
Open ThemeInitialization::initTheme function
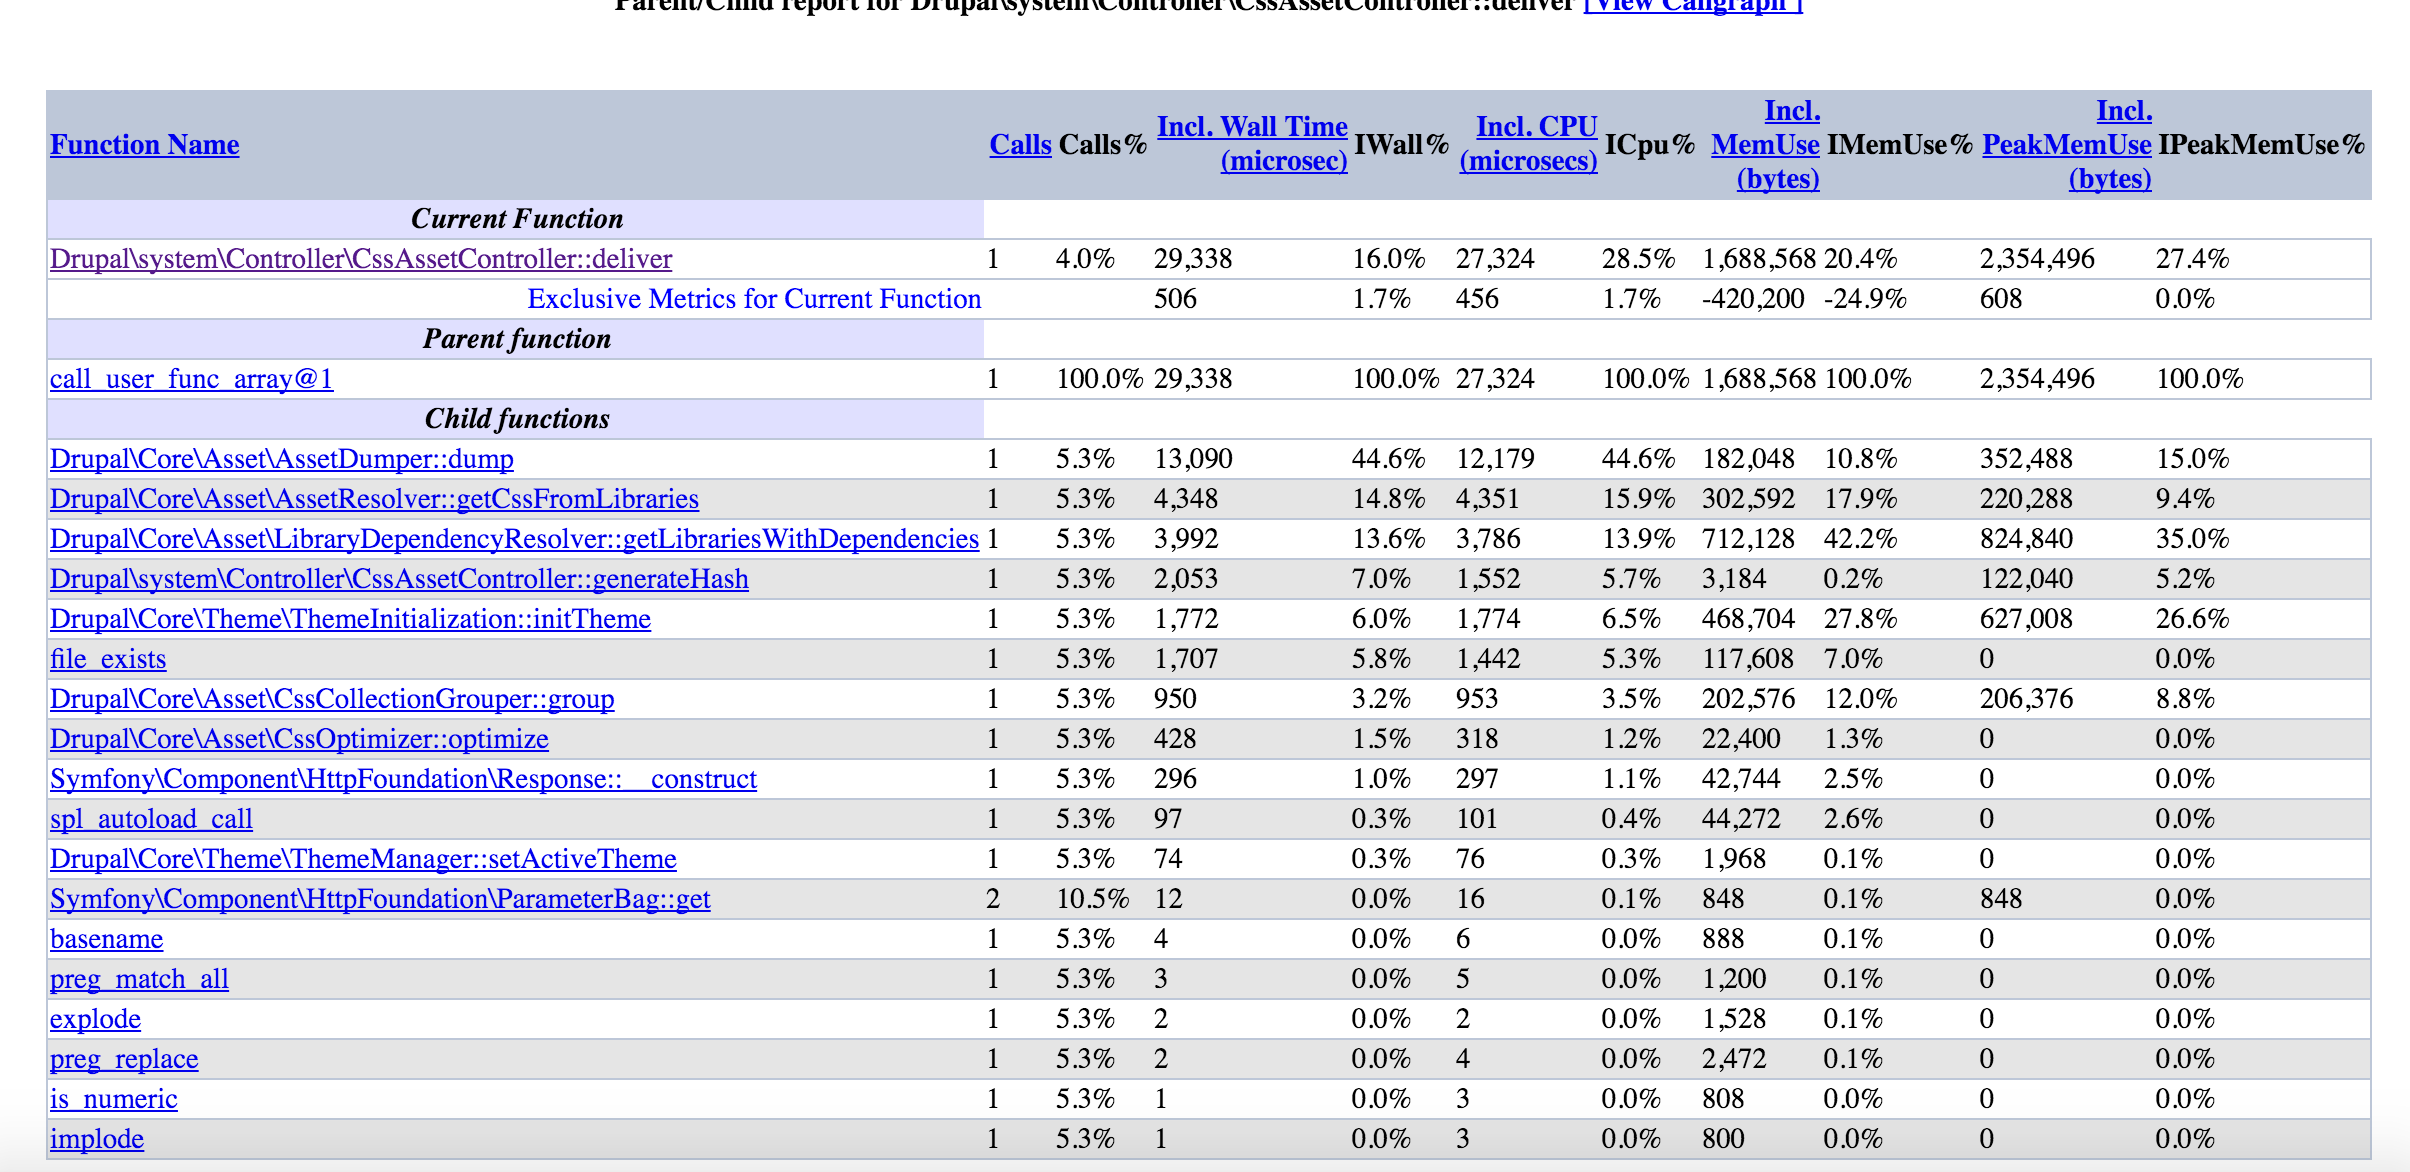coord(350,618)
